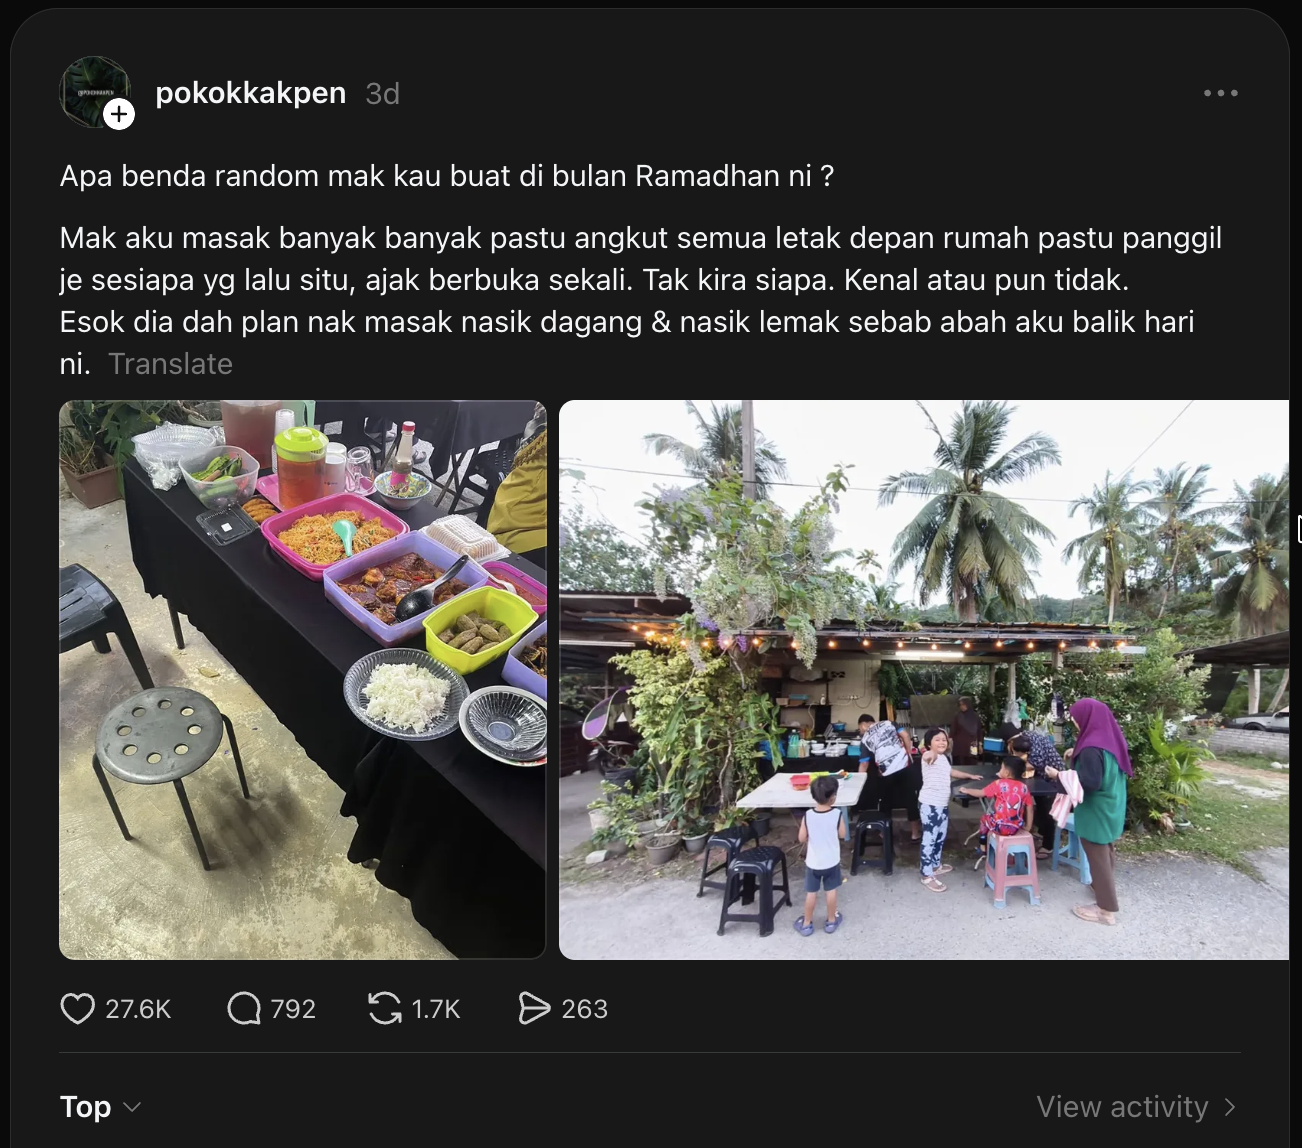The height and width of the screenshot is (1148, 1302).
Task: Open pokokkakpen profile avatar
Action: click(95, 92)
